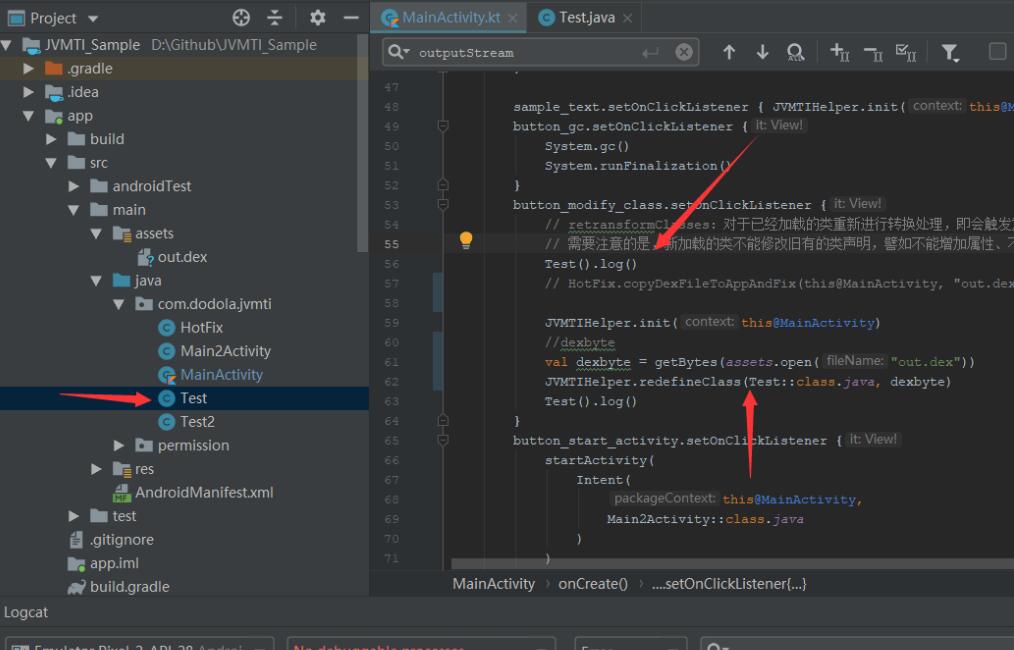
Task: Open the Logcat tool window title
Action: pos(26,612)
